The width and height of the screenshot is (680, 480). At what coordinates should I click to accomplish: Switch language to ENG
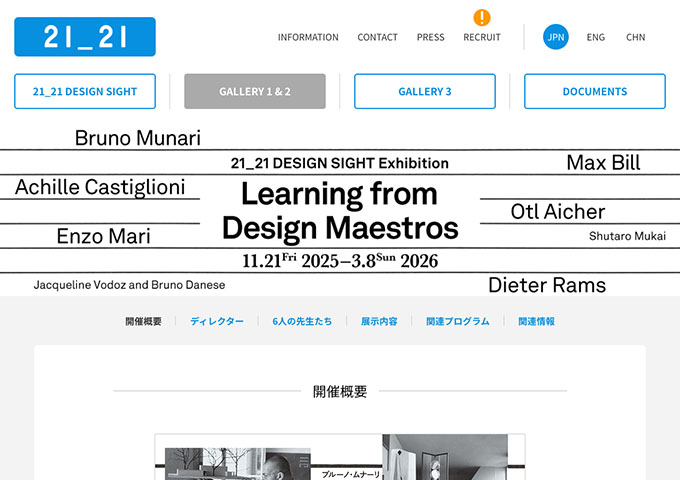(596, 37)
